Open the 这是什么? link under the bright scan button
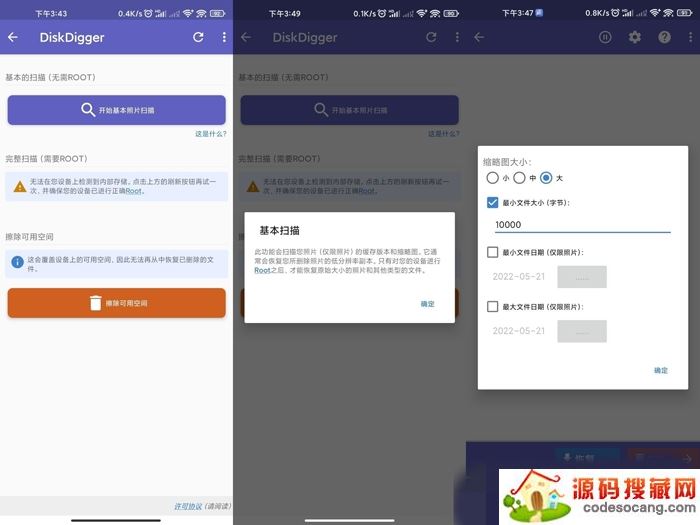Viewport: 700px width, 525px height. [210, 133]
